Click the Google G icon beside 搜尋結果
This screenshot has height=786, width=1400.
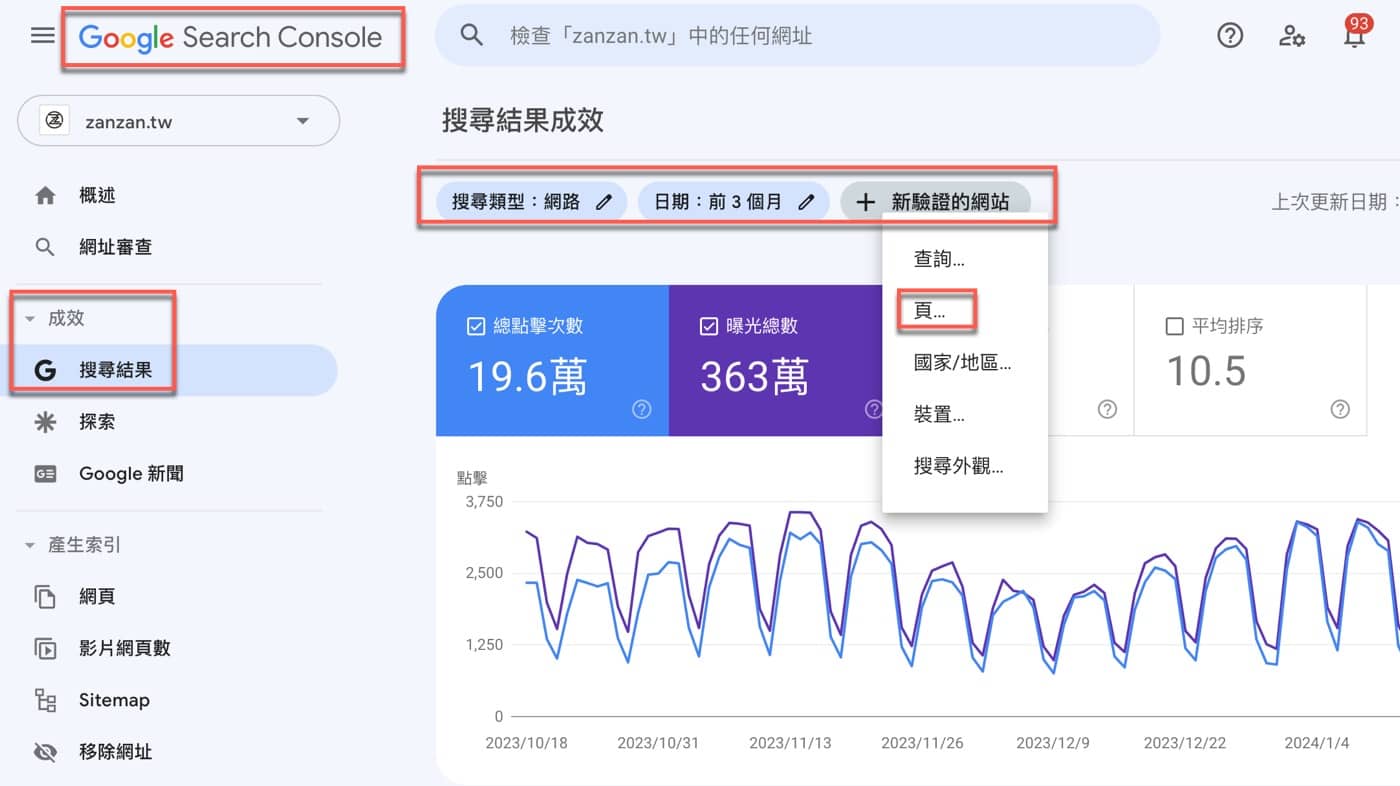coord(45,370)
